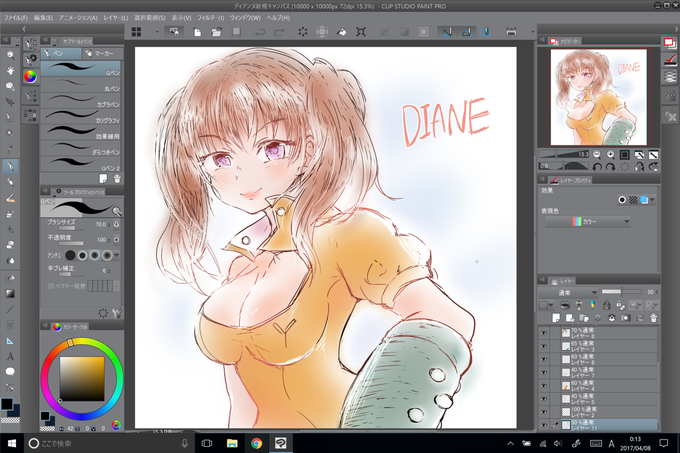
Task: Expand command bar overflow arrow at right end
Action: pos(533,32)
